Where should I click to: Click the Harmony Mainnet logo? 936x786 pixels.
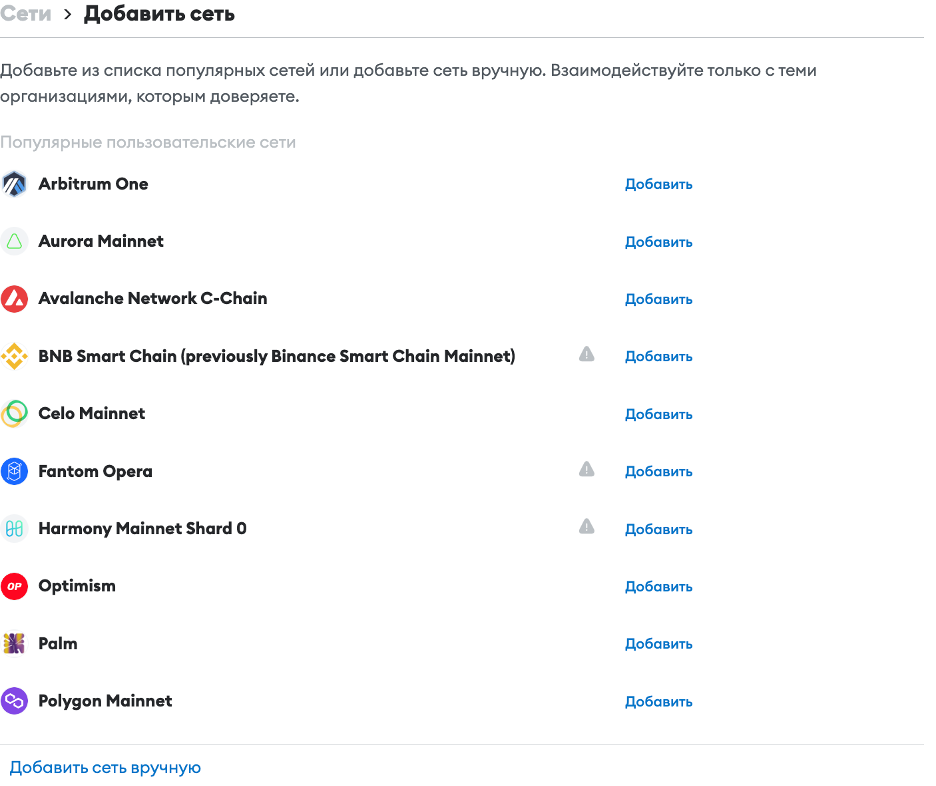(x=14, y=529)
